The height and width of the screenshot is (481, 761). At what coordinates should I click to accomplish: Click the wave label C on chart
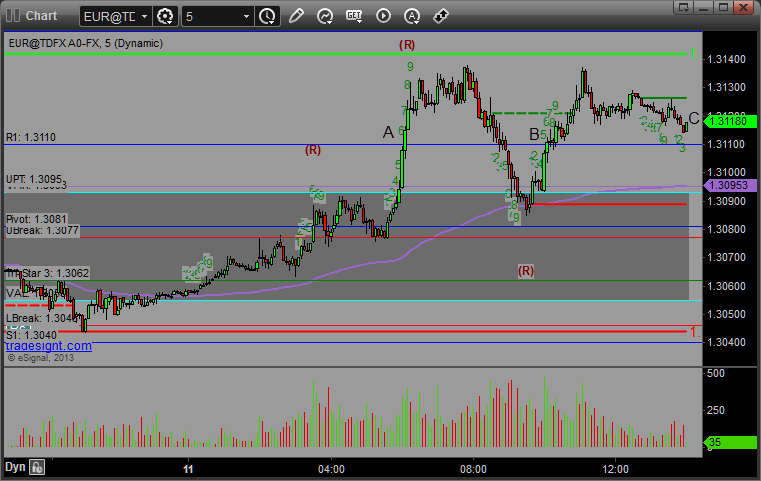coord(694,118)
